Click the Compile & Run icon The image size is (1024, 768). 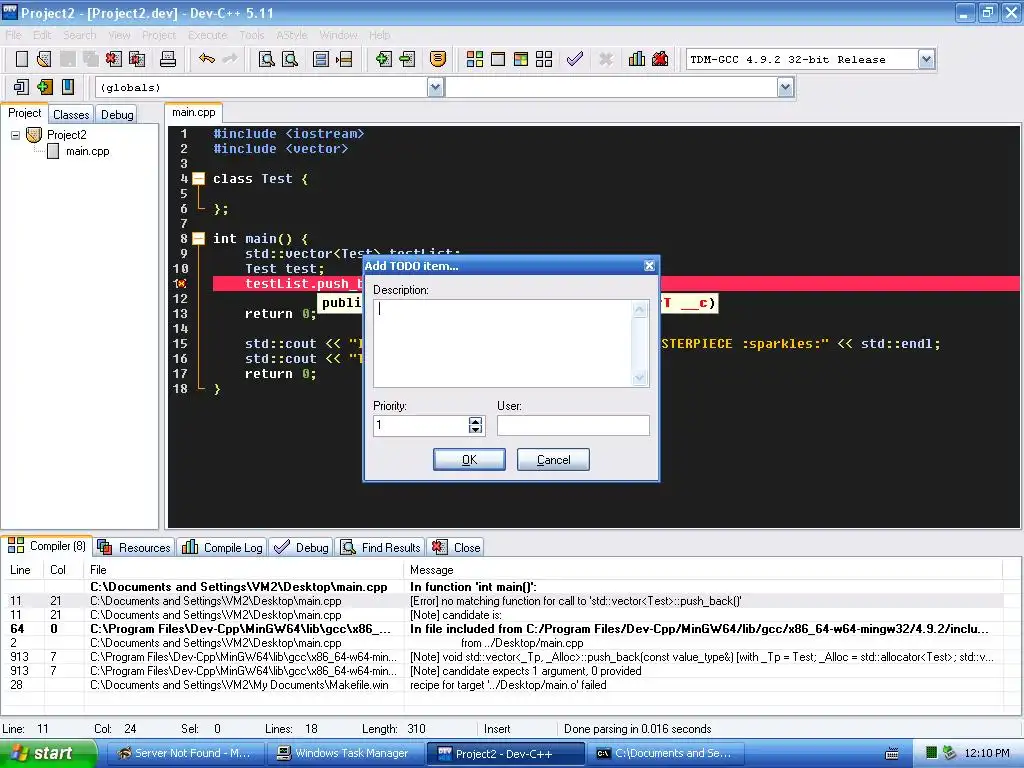coord(520,59)
